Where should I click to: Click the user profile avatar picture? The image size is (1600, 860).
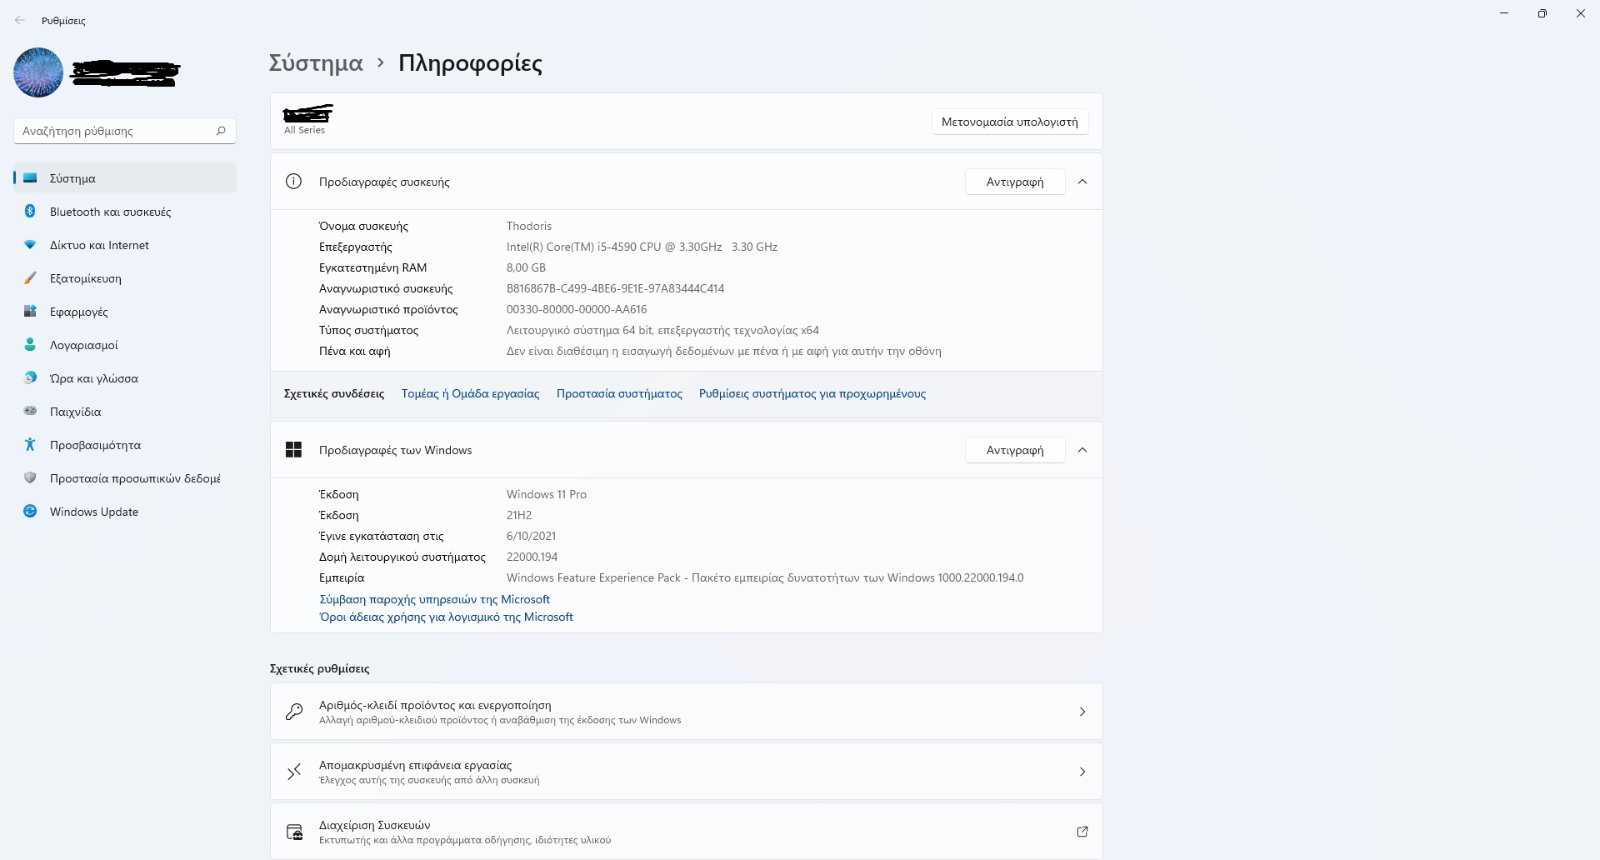tap(38, 72)
